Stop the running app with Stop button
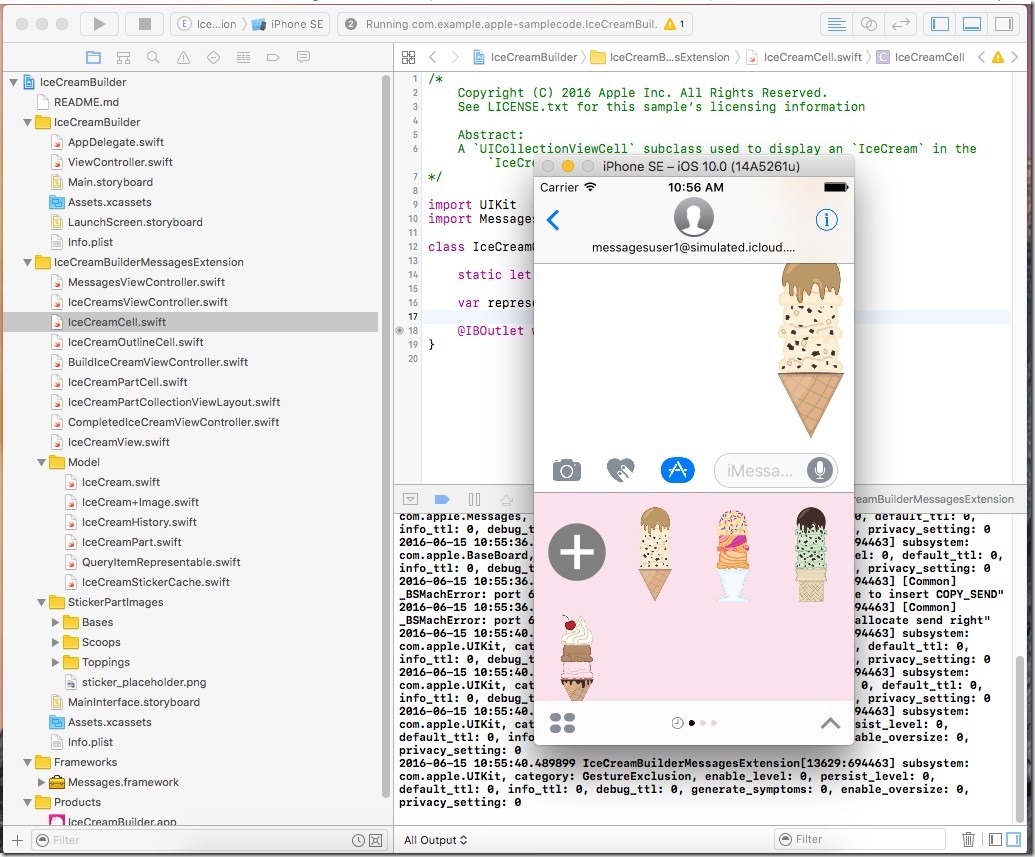Screen dimensions: 1035x857 click(145, 24)
